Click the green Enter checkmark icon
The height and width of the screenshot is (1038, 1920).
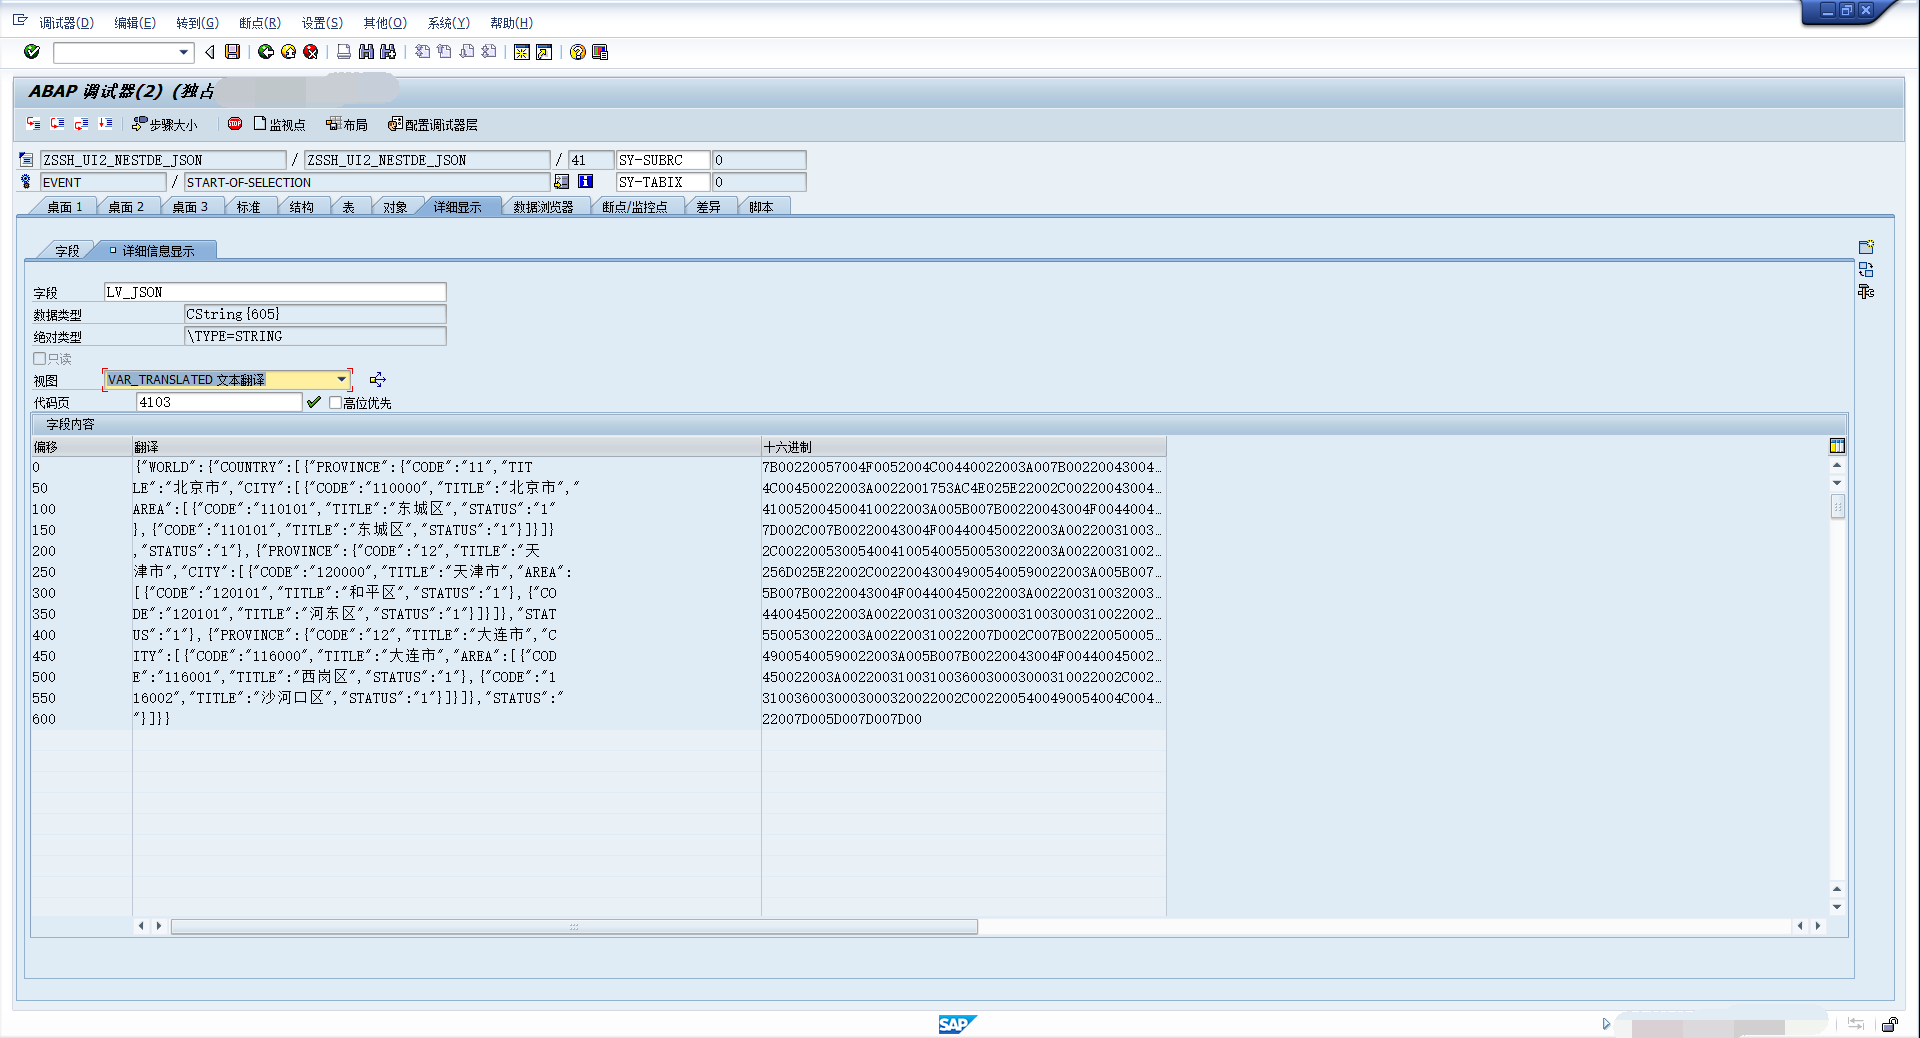pyautogui.click(x=32, y=52)
